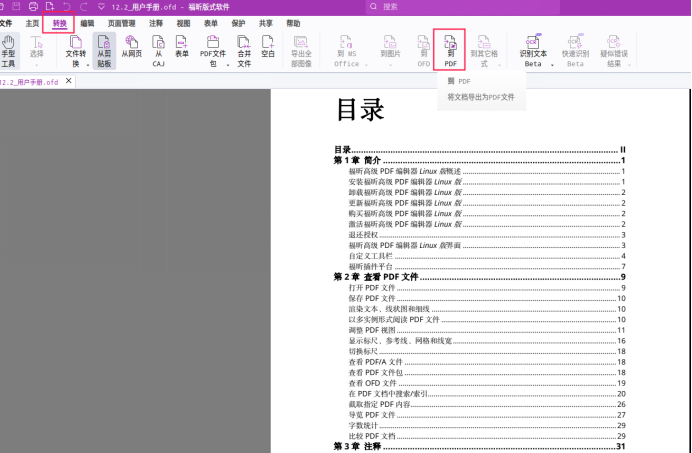692x453 pixels.
Task: Click the create new document icon in title bar
Action: pyautogui.click(x=50, y=6)
